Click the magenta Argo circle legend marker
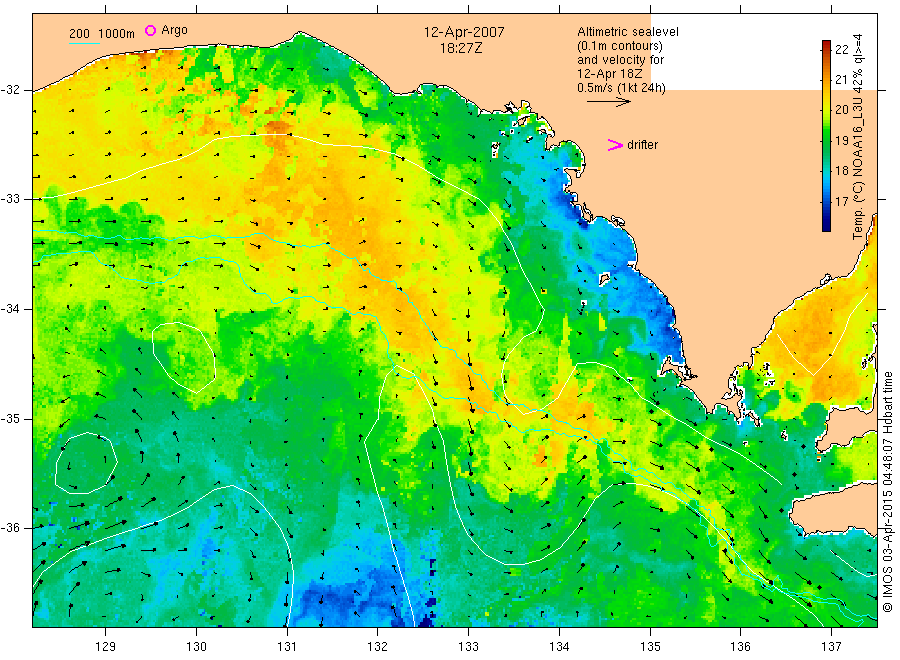Screen dimensions: 900x660 [x=150, y=30]
